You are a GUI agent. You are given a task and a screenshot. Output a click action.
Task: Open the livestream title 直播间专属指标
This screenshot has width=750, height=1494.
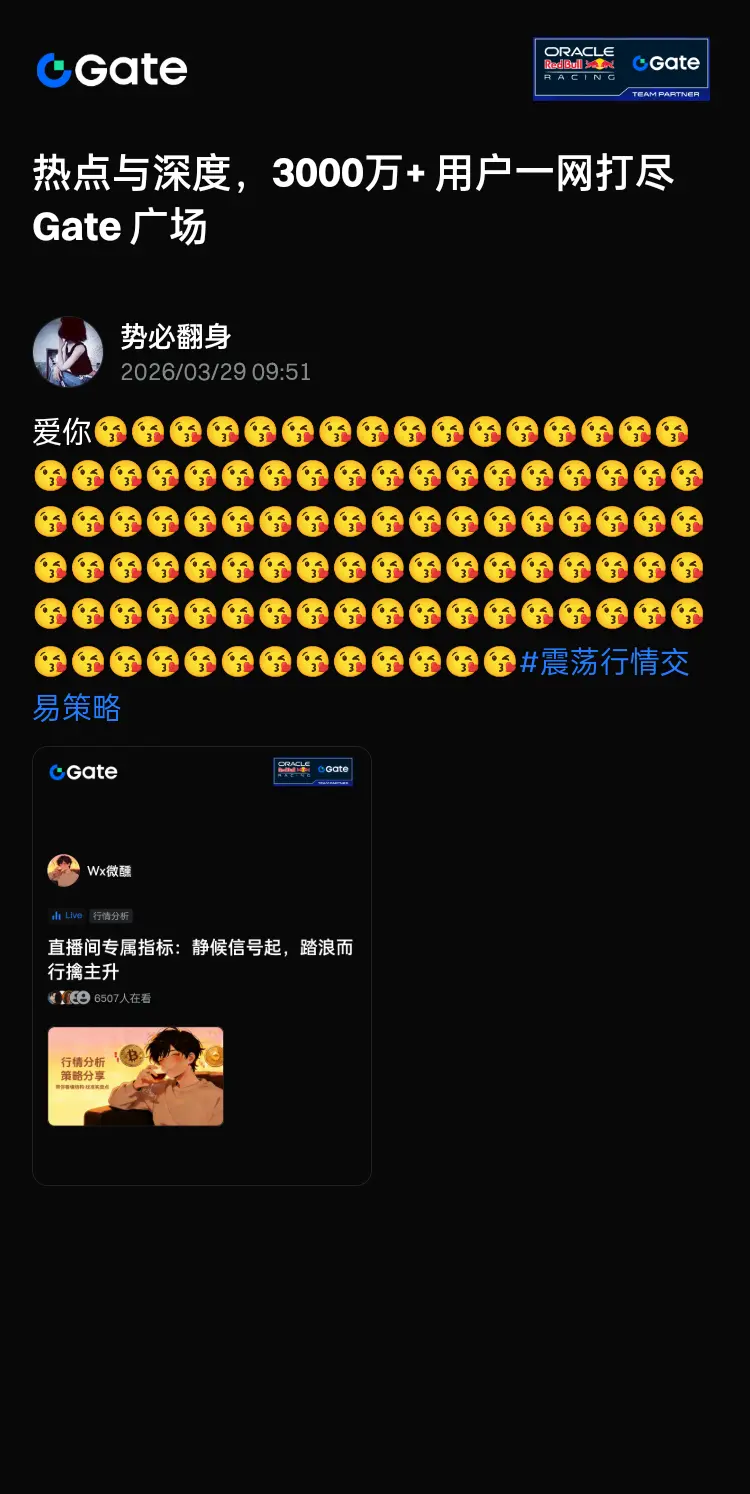[x=201, y=959]
